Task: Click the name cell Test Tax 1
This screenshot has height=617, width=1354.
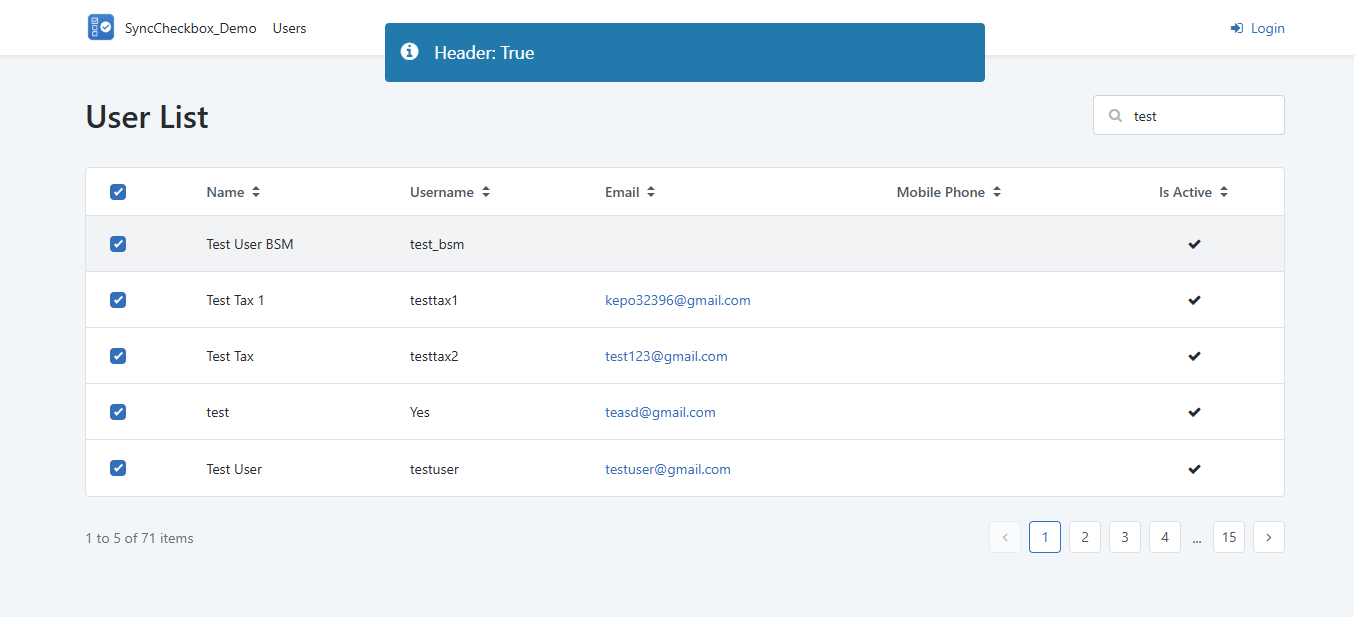Action: pyautogui.click(x=235, y=300)
